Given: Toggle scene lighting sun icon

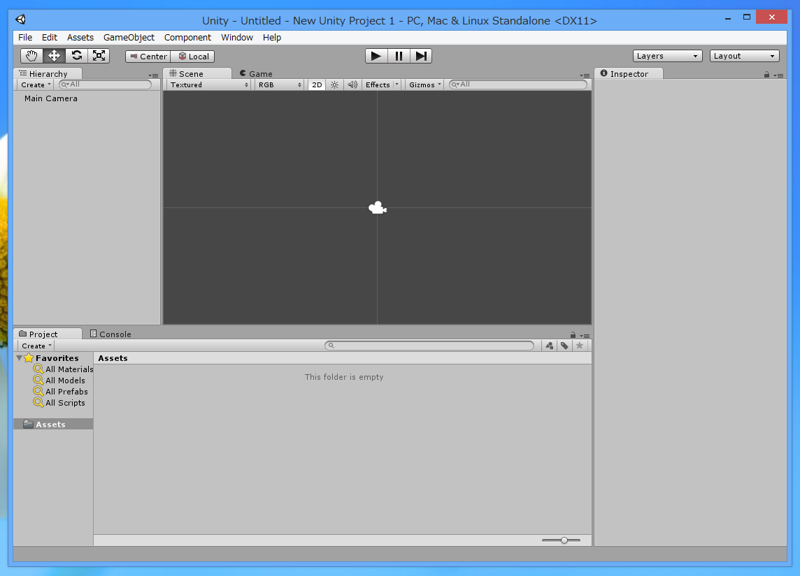Looking at the screenshot, I should pos(334,85).
